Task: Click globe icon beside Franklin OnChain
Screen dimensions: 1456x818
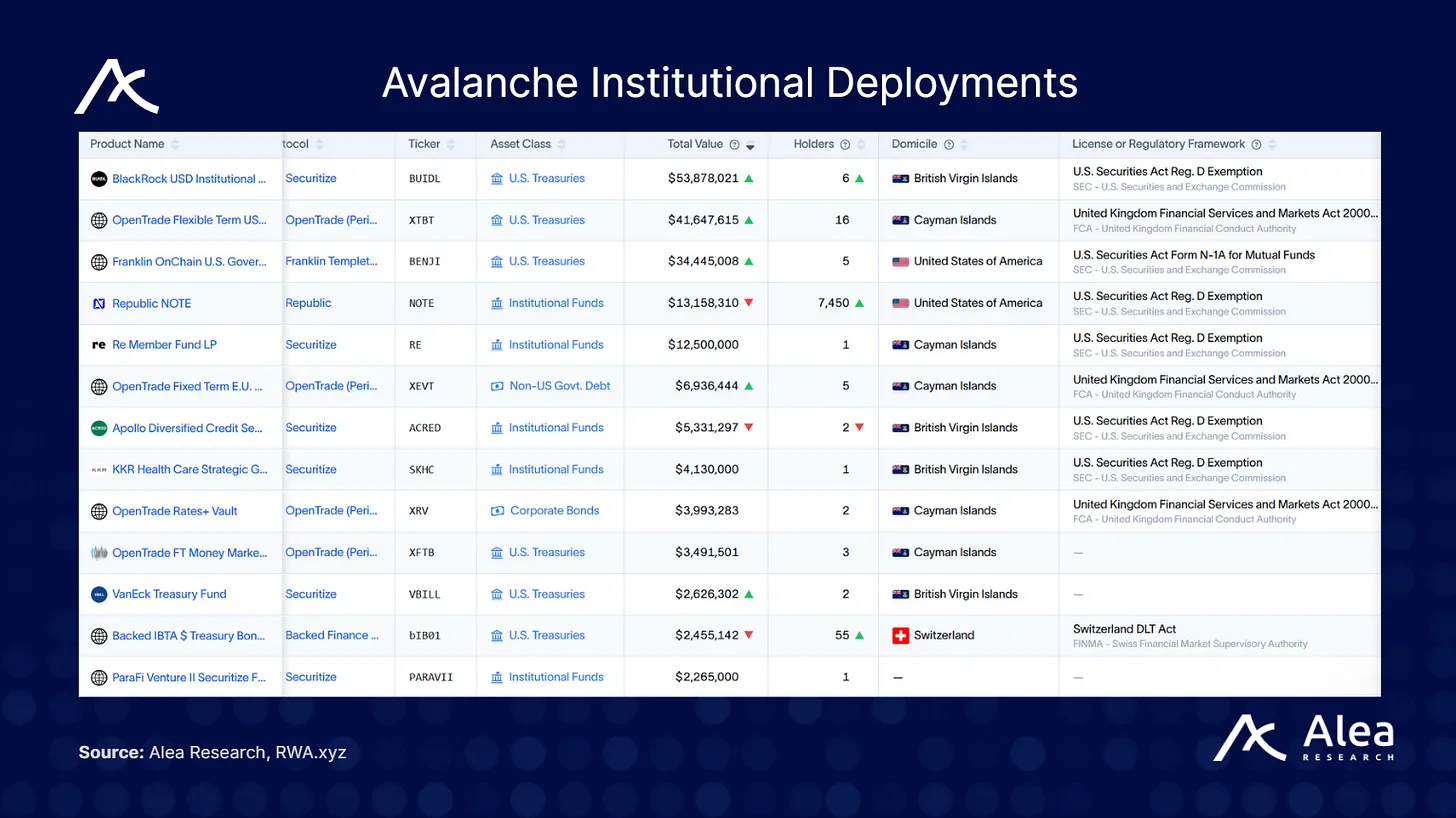Action: click(x=99, y=262)
